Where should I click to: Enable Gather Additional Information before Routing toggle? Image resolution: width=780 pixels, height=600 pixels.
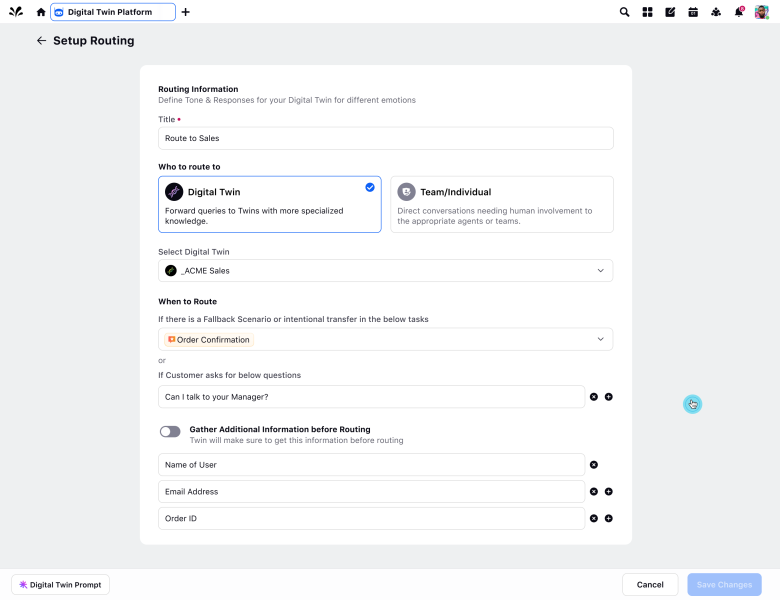(170, 431)
